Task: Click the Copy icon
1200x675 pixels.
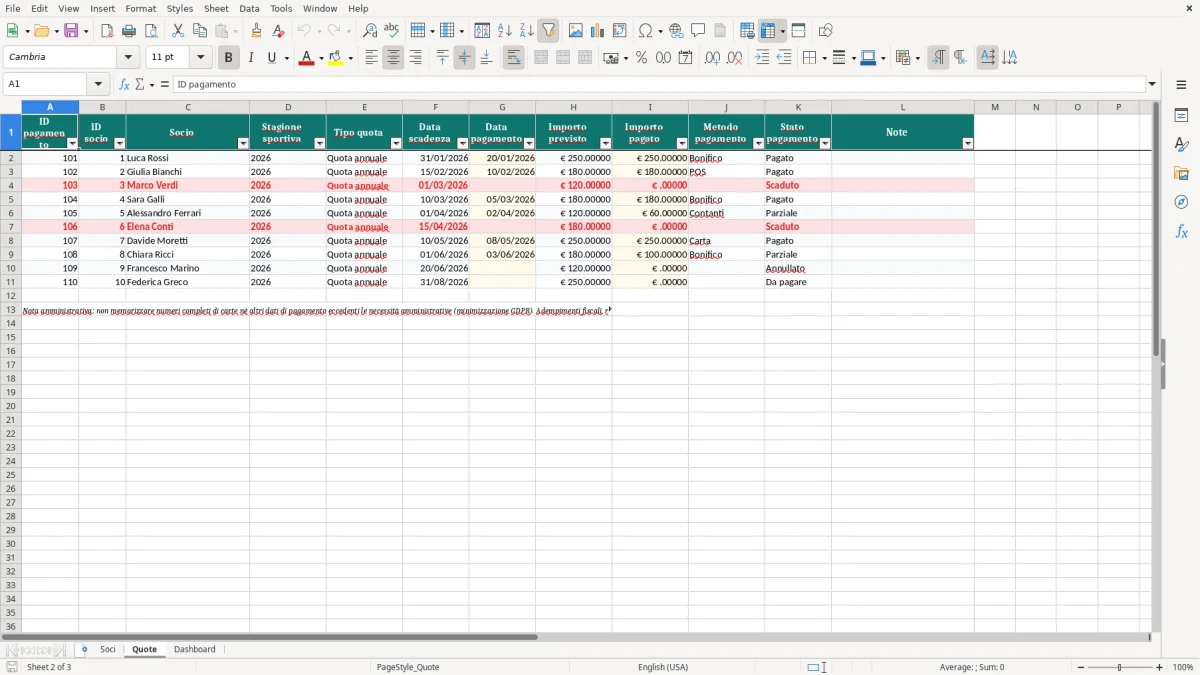Action: point(200,31)
